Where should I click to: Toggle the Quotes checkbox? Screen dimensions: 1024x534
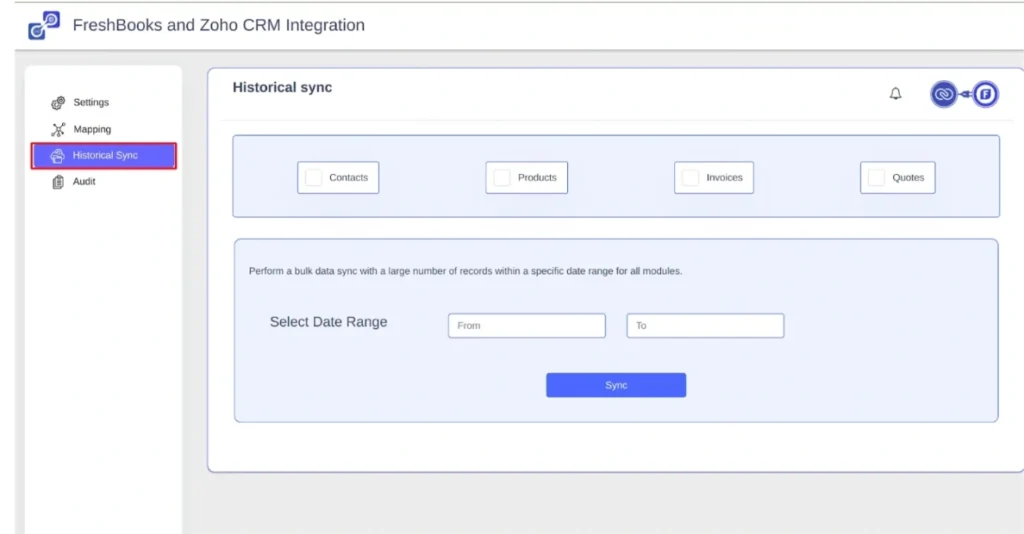click(x=876, y=178)
